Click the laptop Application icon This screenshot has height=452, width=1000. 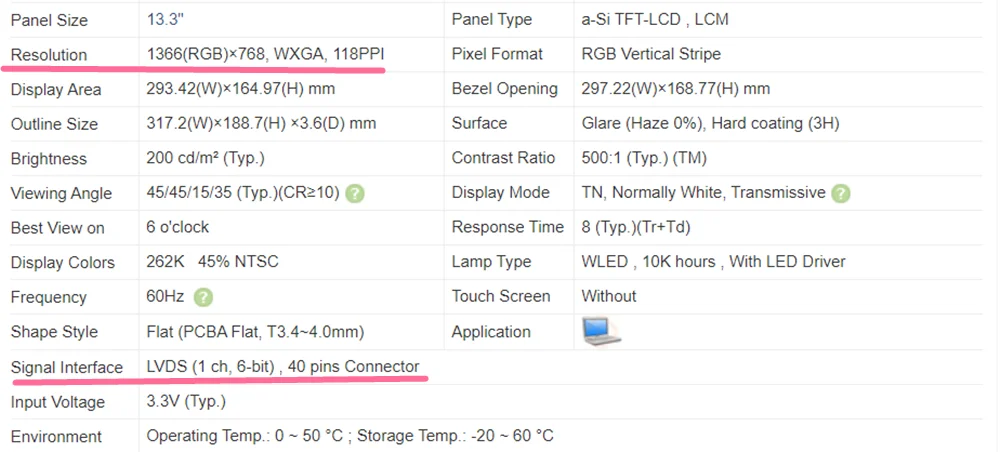[x=601, y=332]
